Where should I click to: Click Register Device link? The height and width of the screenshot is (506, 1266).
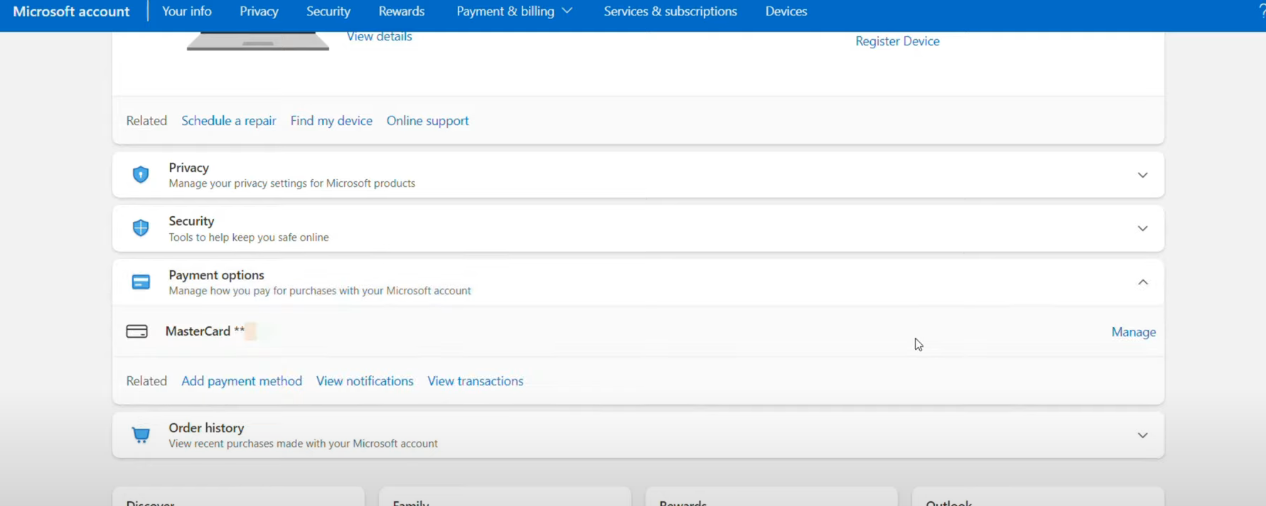(x=897, y=41)
